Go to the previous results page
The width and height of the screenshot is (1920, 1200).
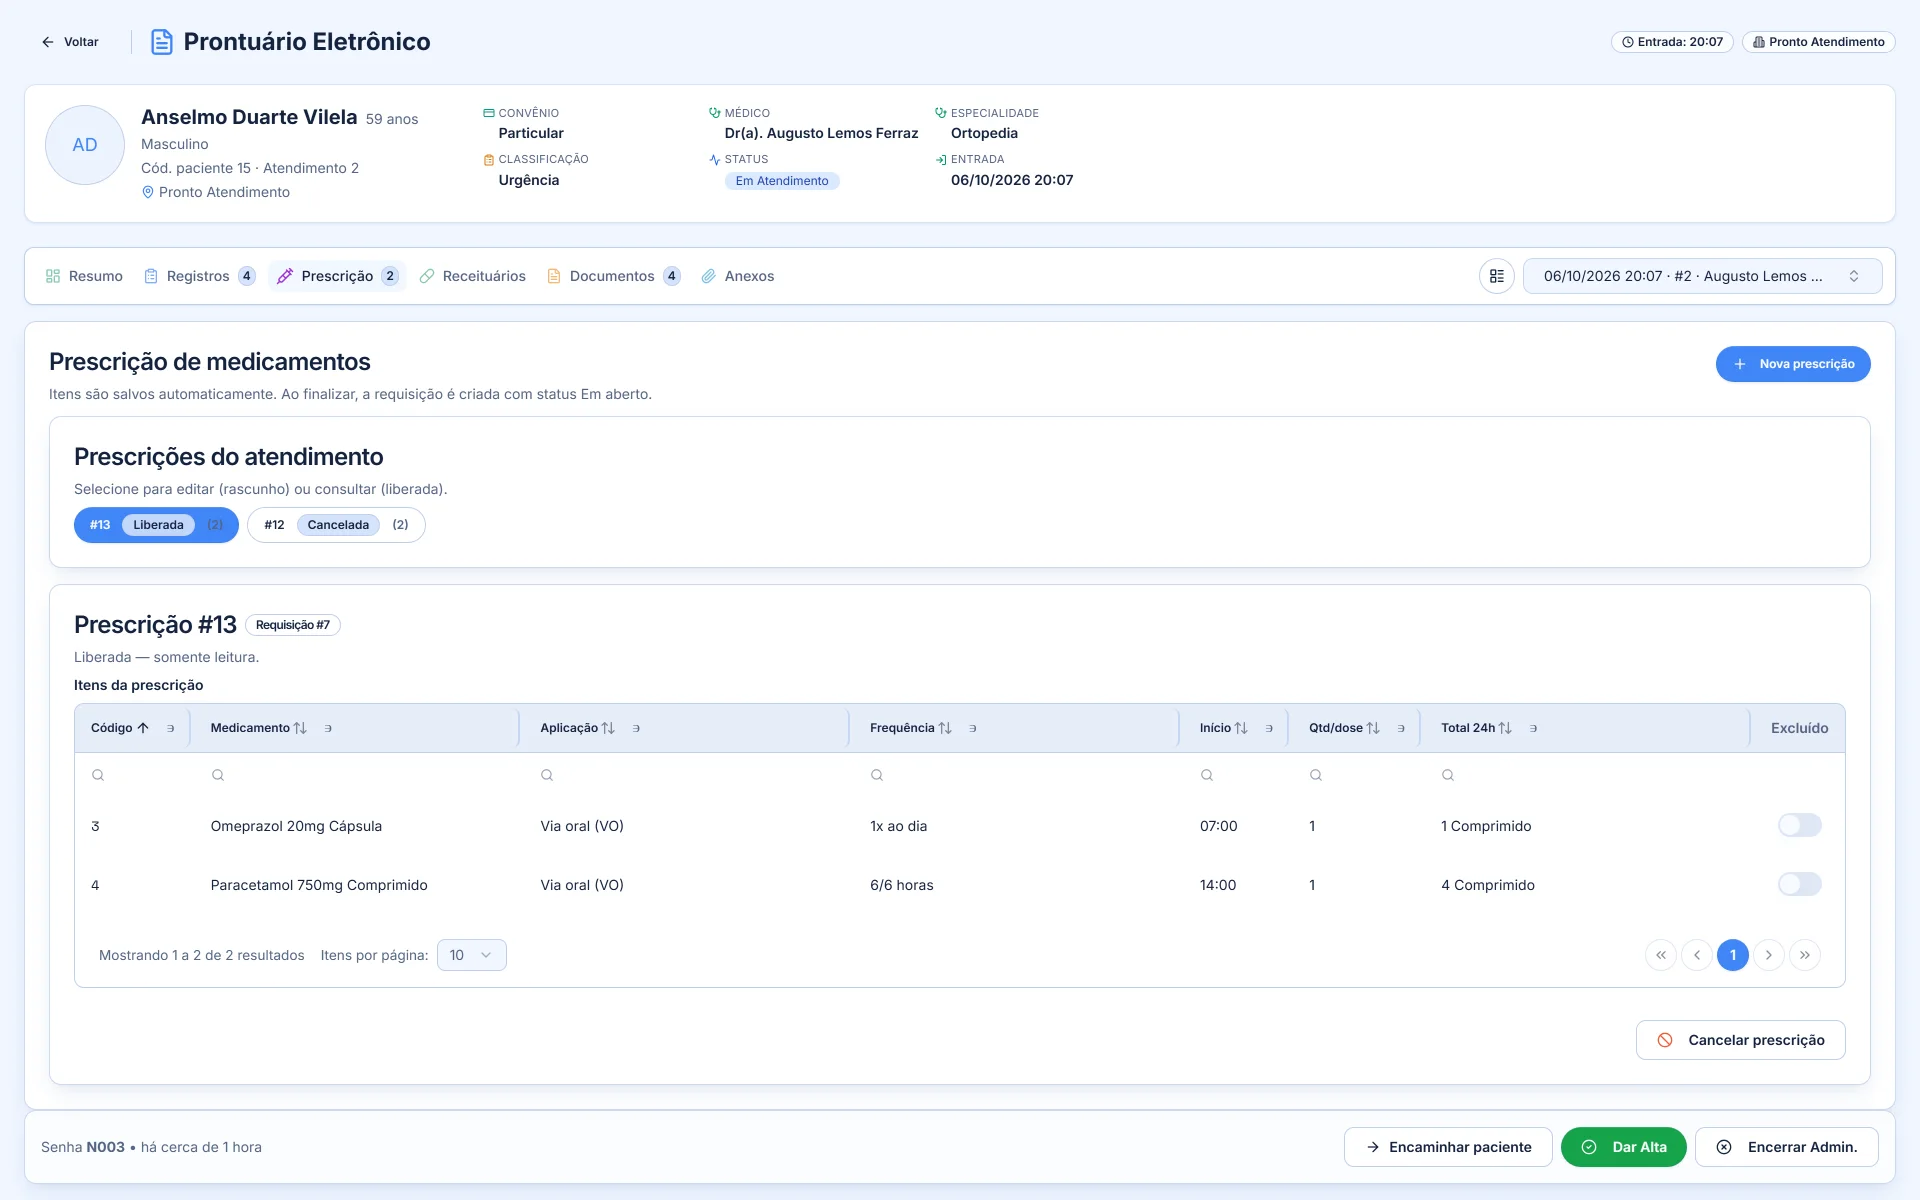pyautogui.click(x=1697, y=955)
